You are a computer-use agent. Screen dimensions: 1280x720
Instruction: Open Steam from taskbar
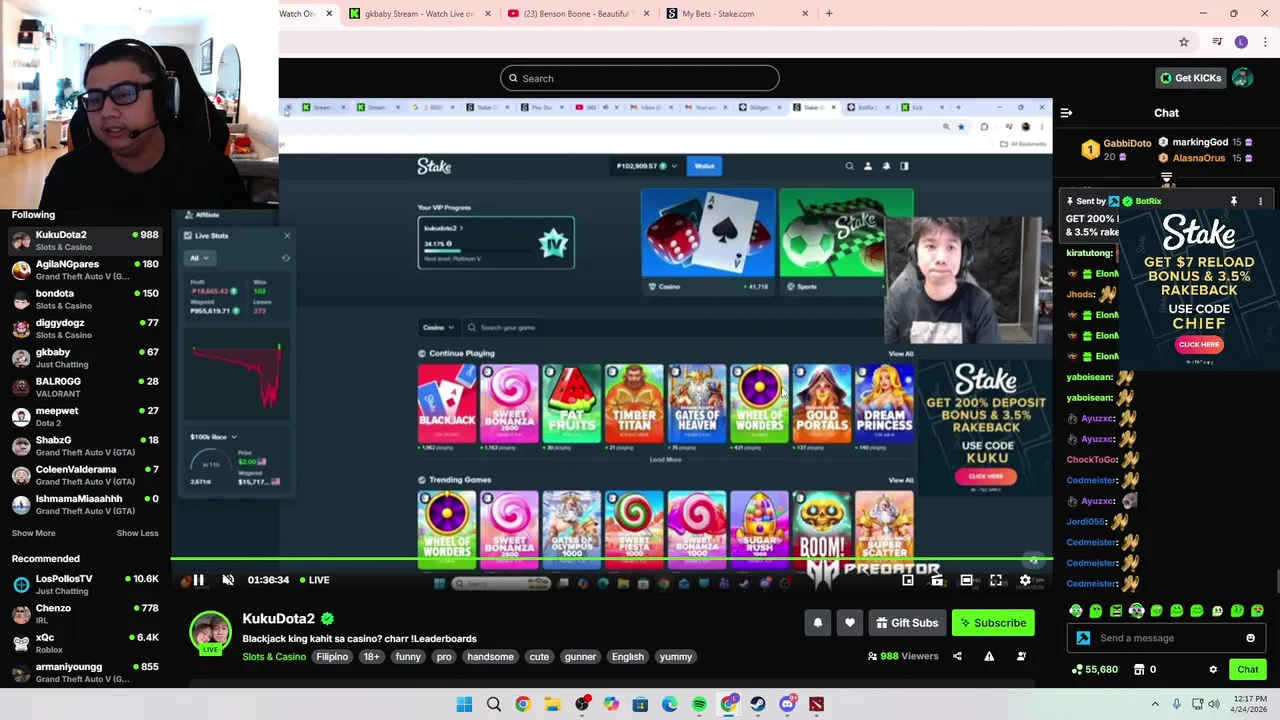758,705
